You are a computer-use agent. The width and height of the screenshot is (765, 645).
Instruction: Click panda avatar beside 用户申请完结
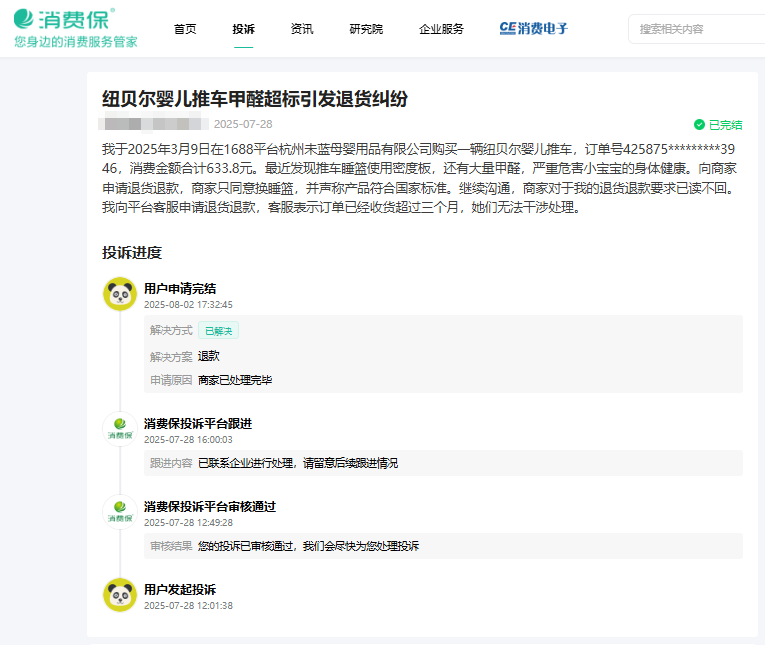point(120,294)
